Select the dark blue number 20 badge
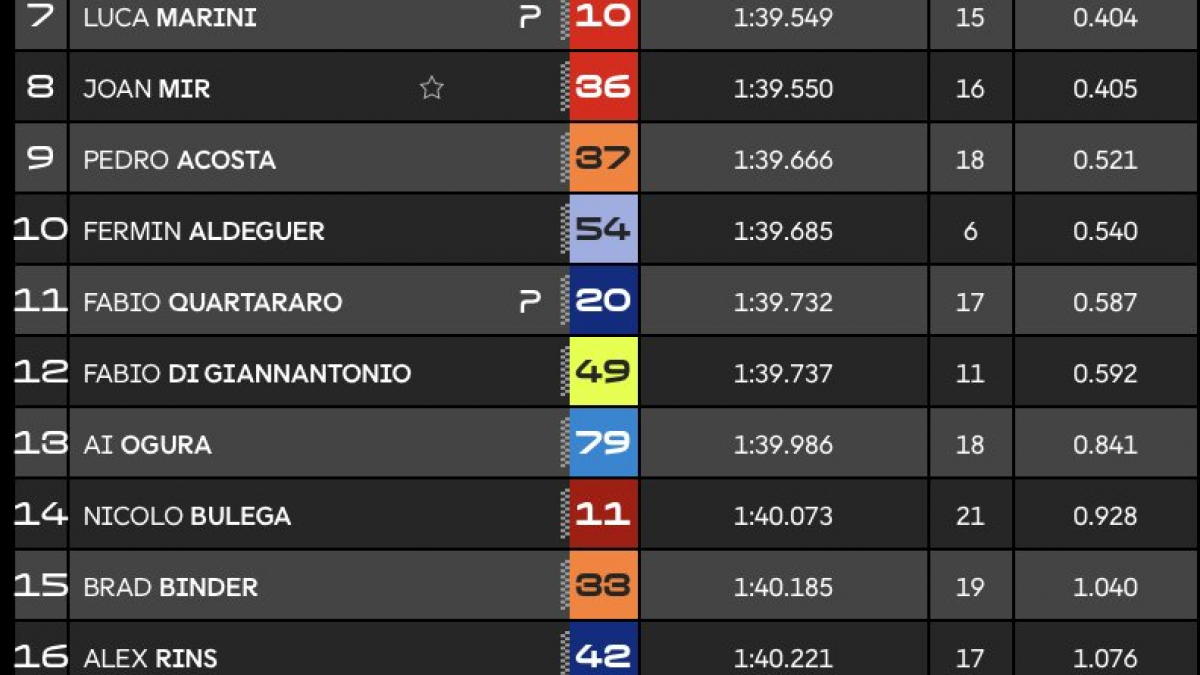Image resolution: width=1200 pixels, height=675 pixels. (604, 300)
